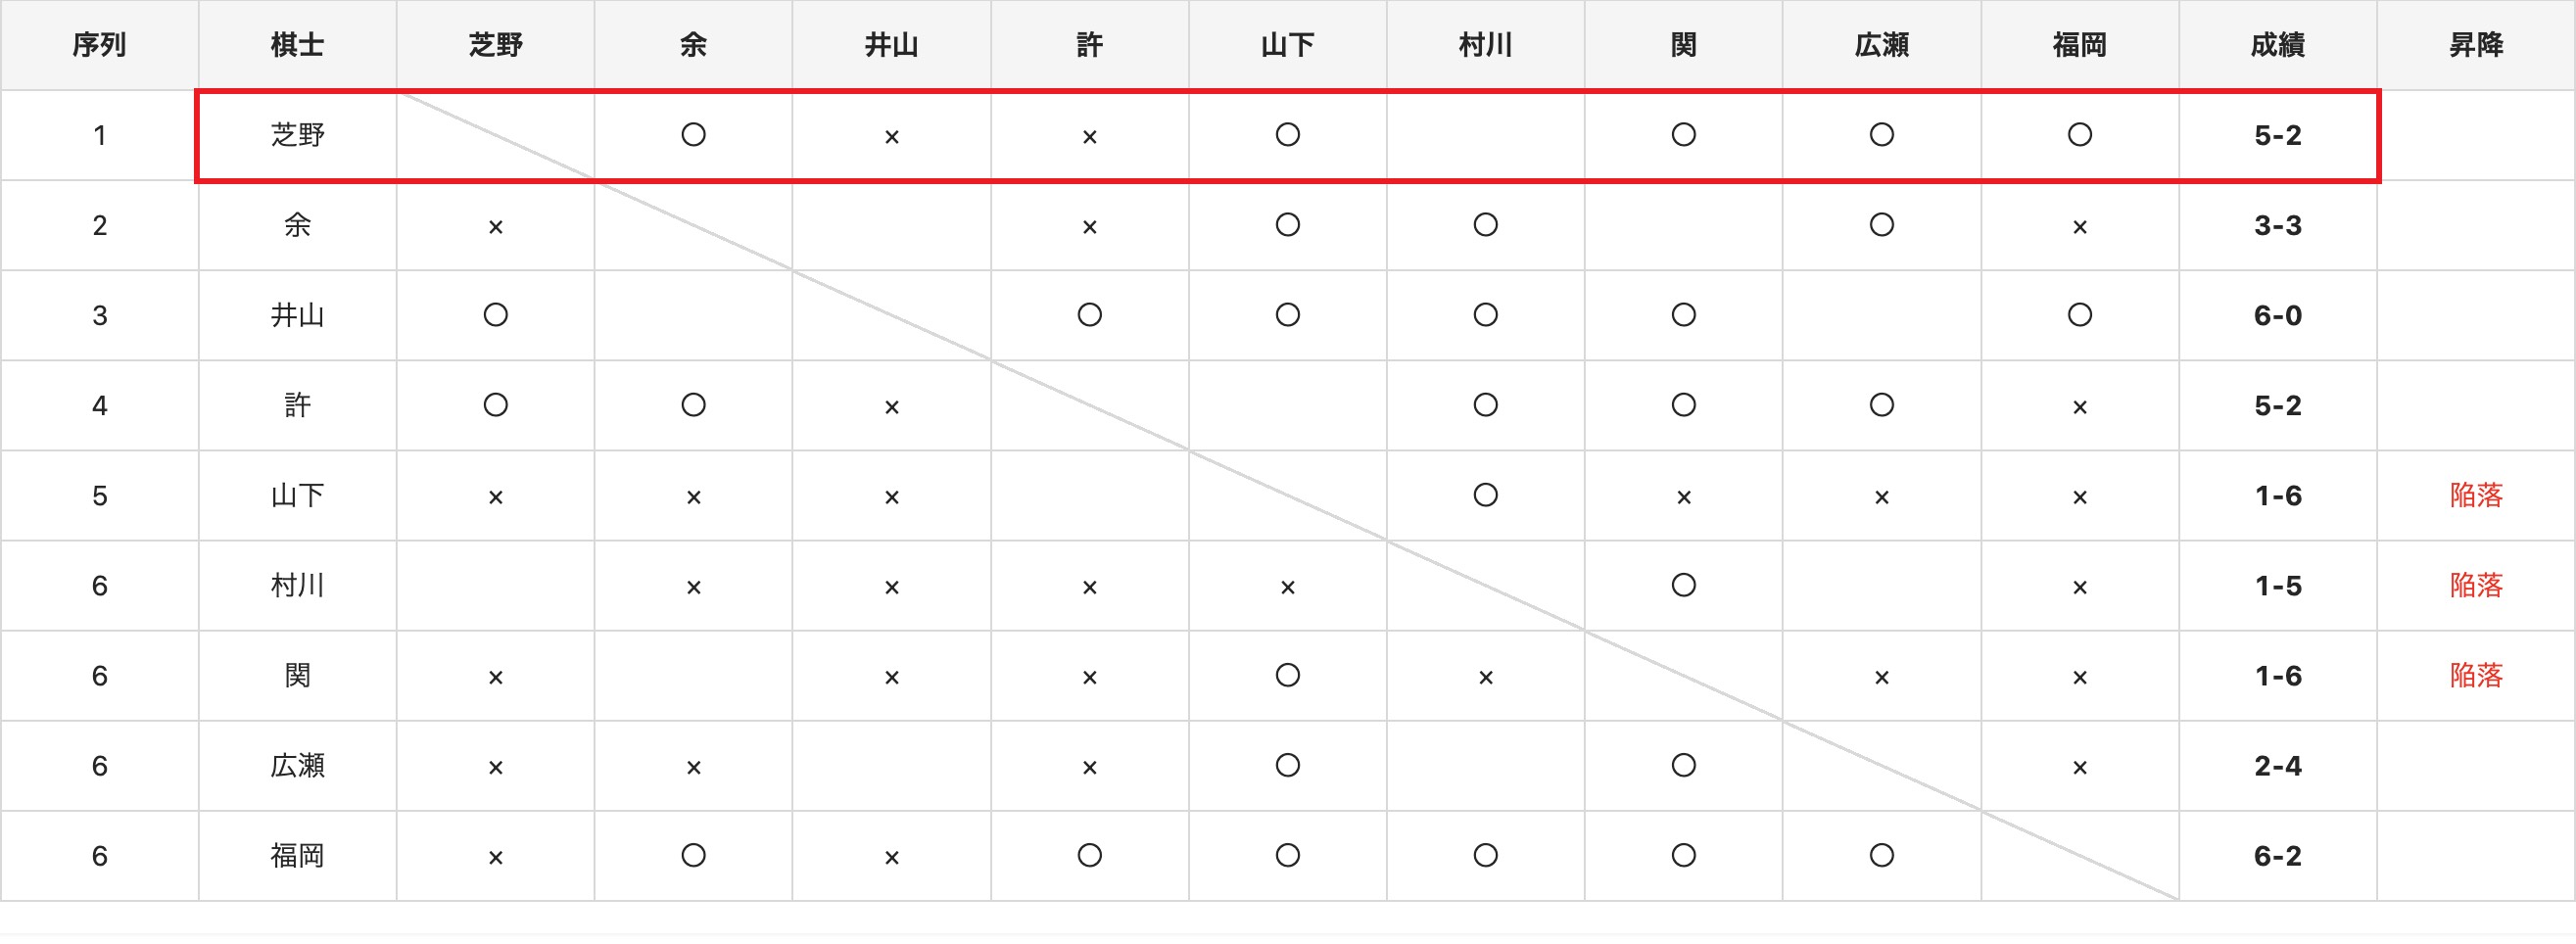This screenshot has height=944, width=2576.
Task: Click 芝野's 5-2 record cell
Action: pyautogui.click(x=2277, y=136)
